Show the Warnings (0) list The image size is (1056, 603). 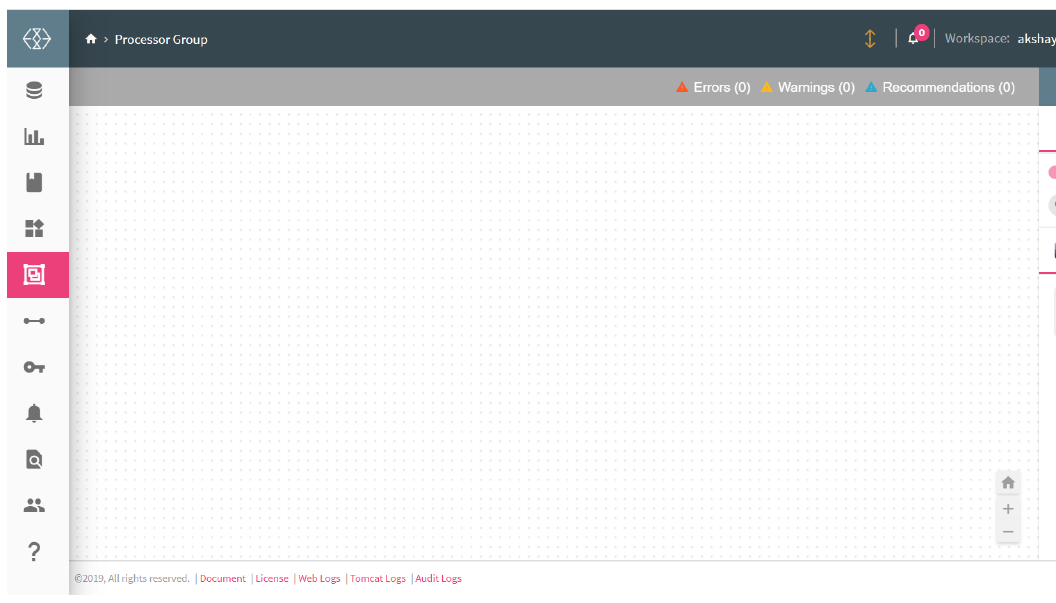tap(808, 88)
